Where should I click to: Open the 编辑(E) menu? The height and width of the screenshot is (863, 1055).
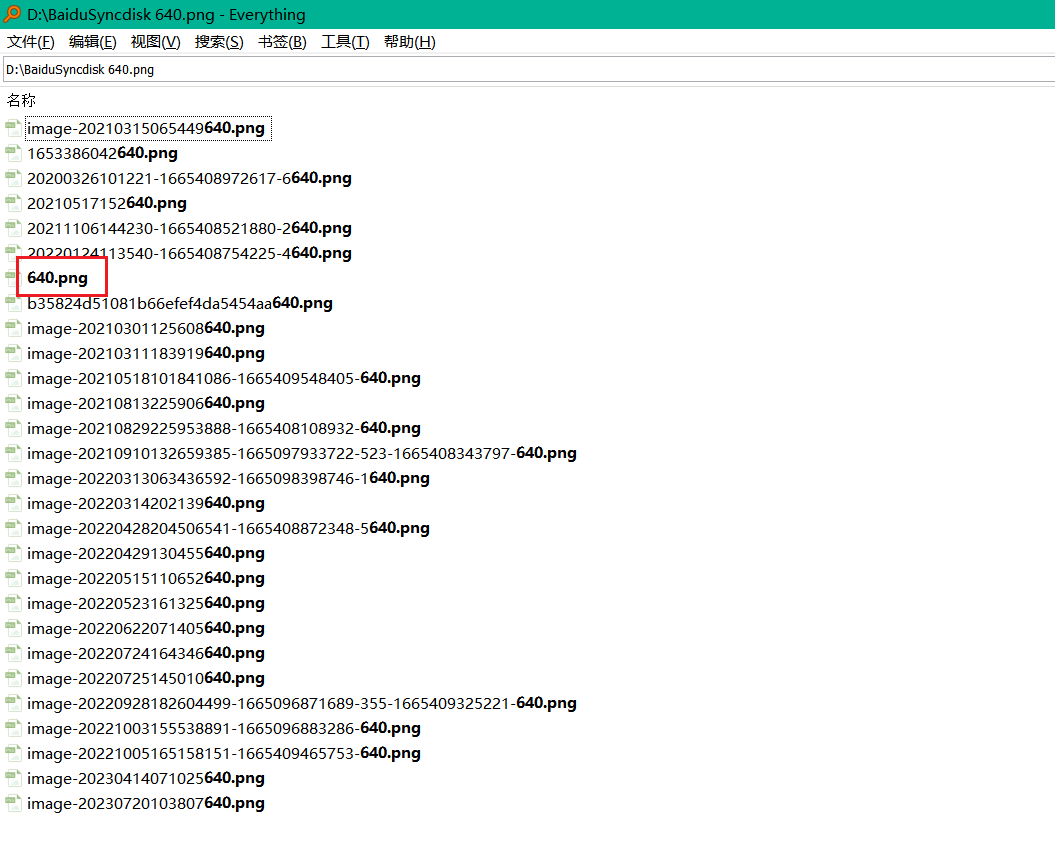click(92, 42)
